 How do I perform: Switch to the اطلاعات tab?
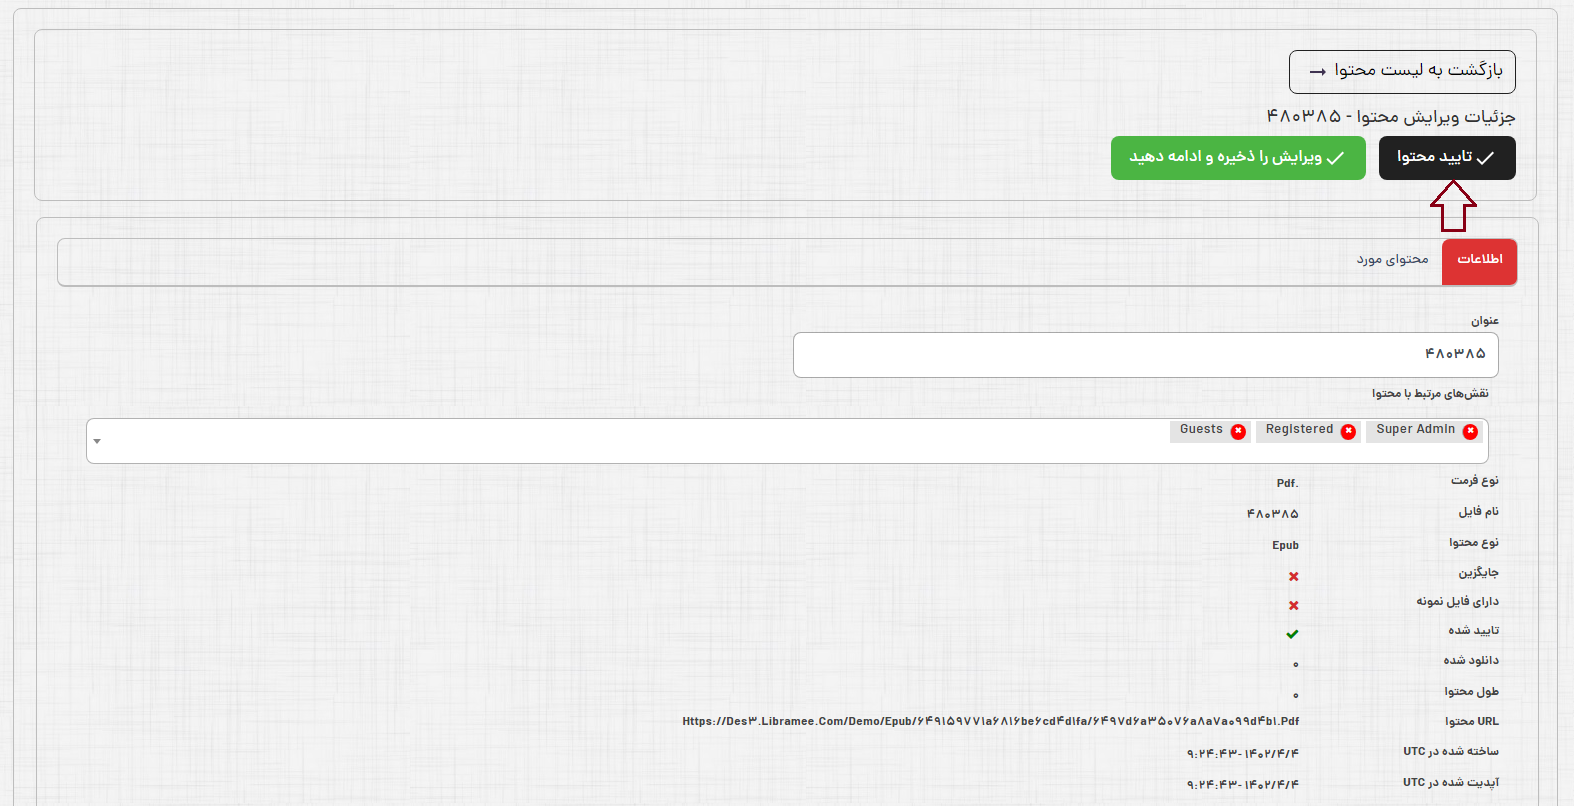point(1479,260)
